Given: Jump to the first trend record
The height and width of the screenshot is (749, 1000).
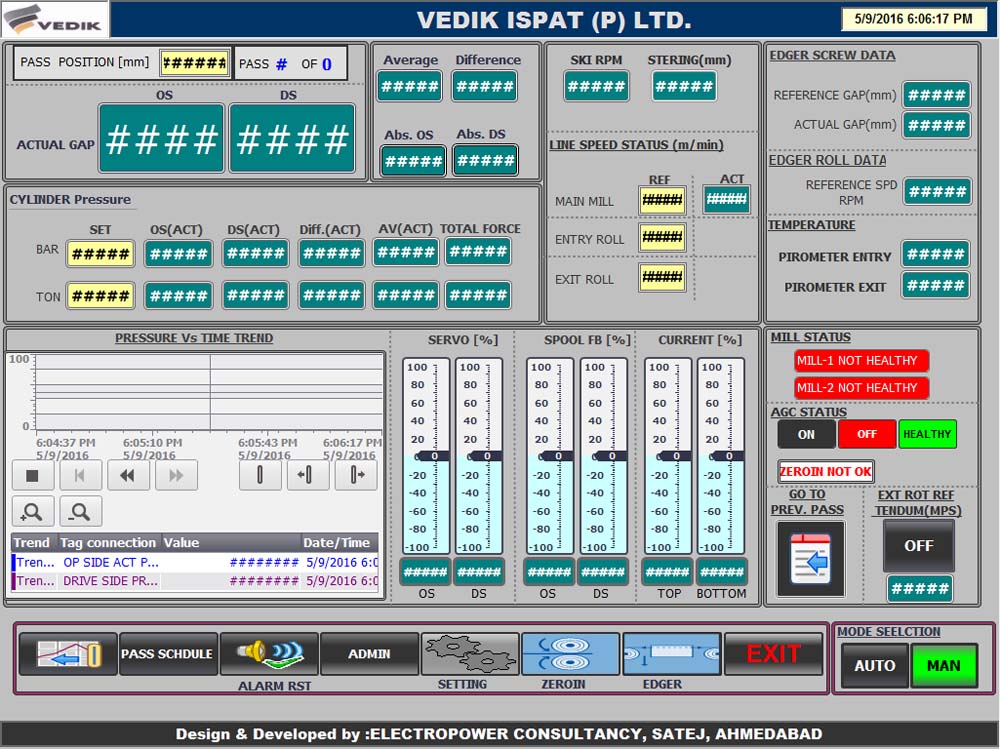Looking at the screenshot, I should (x=80, y=475).
